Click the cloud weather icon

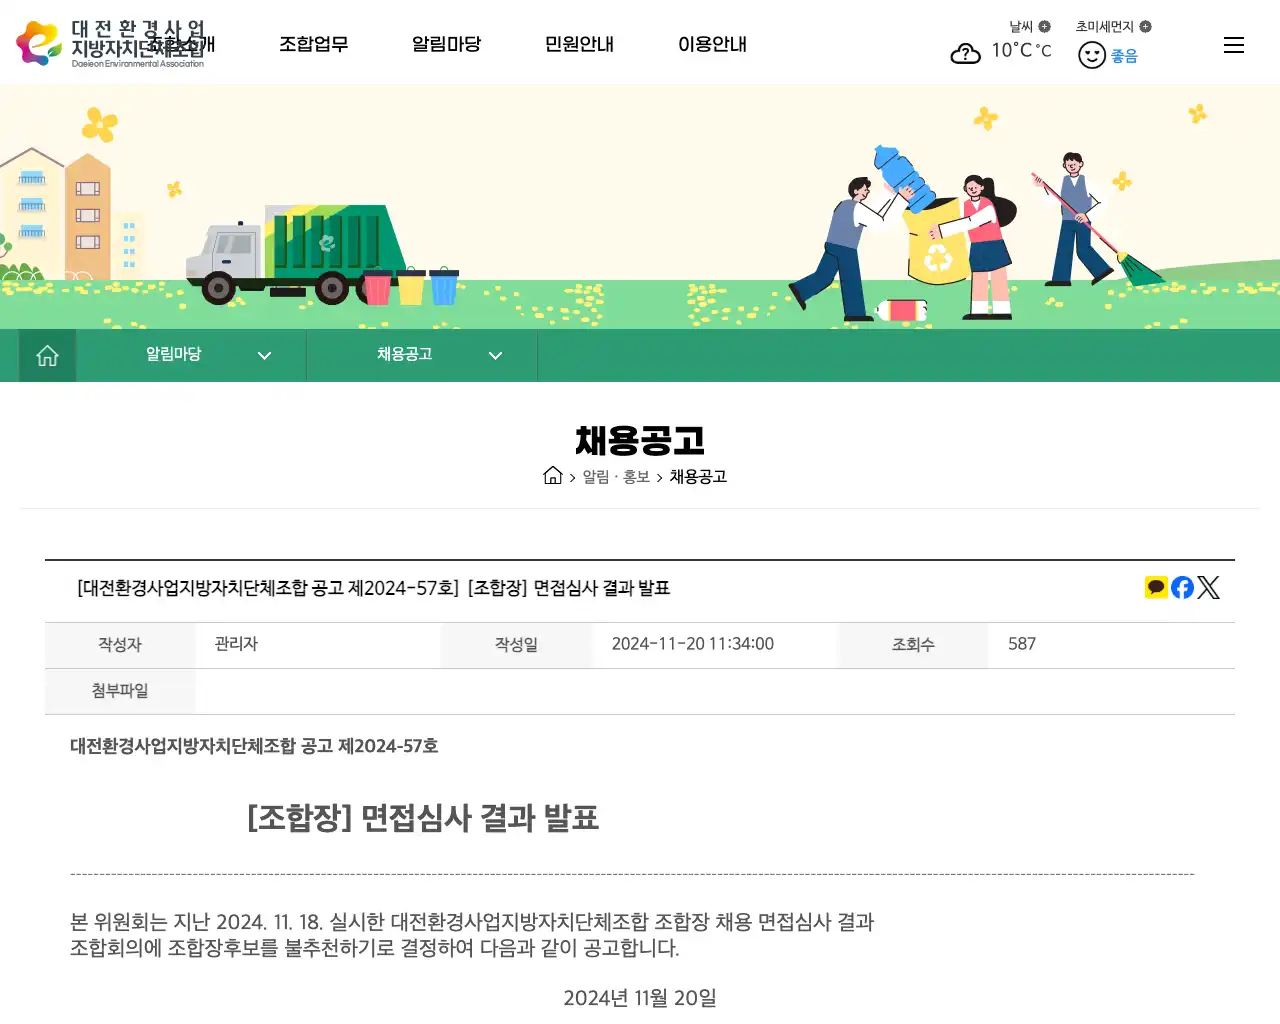(965, 53)
